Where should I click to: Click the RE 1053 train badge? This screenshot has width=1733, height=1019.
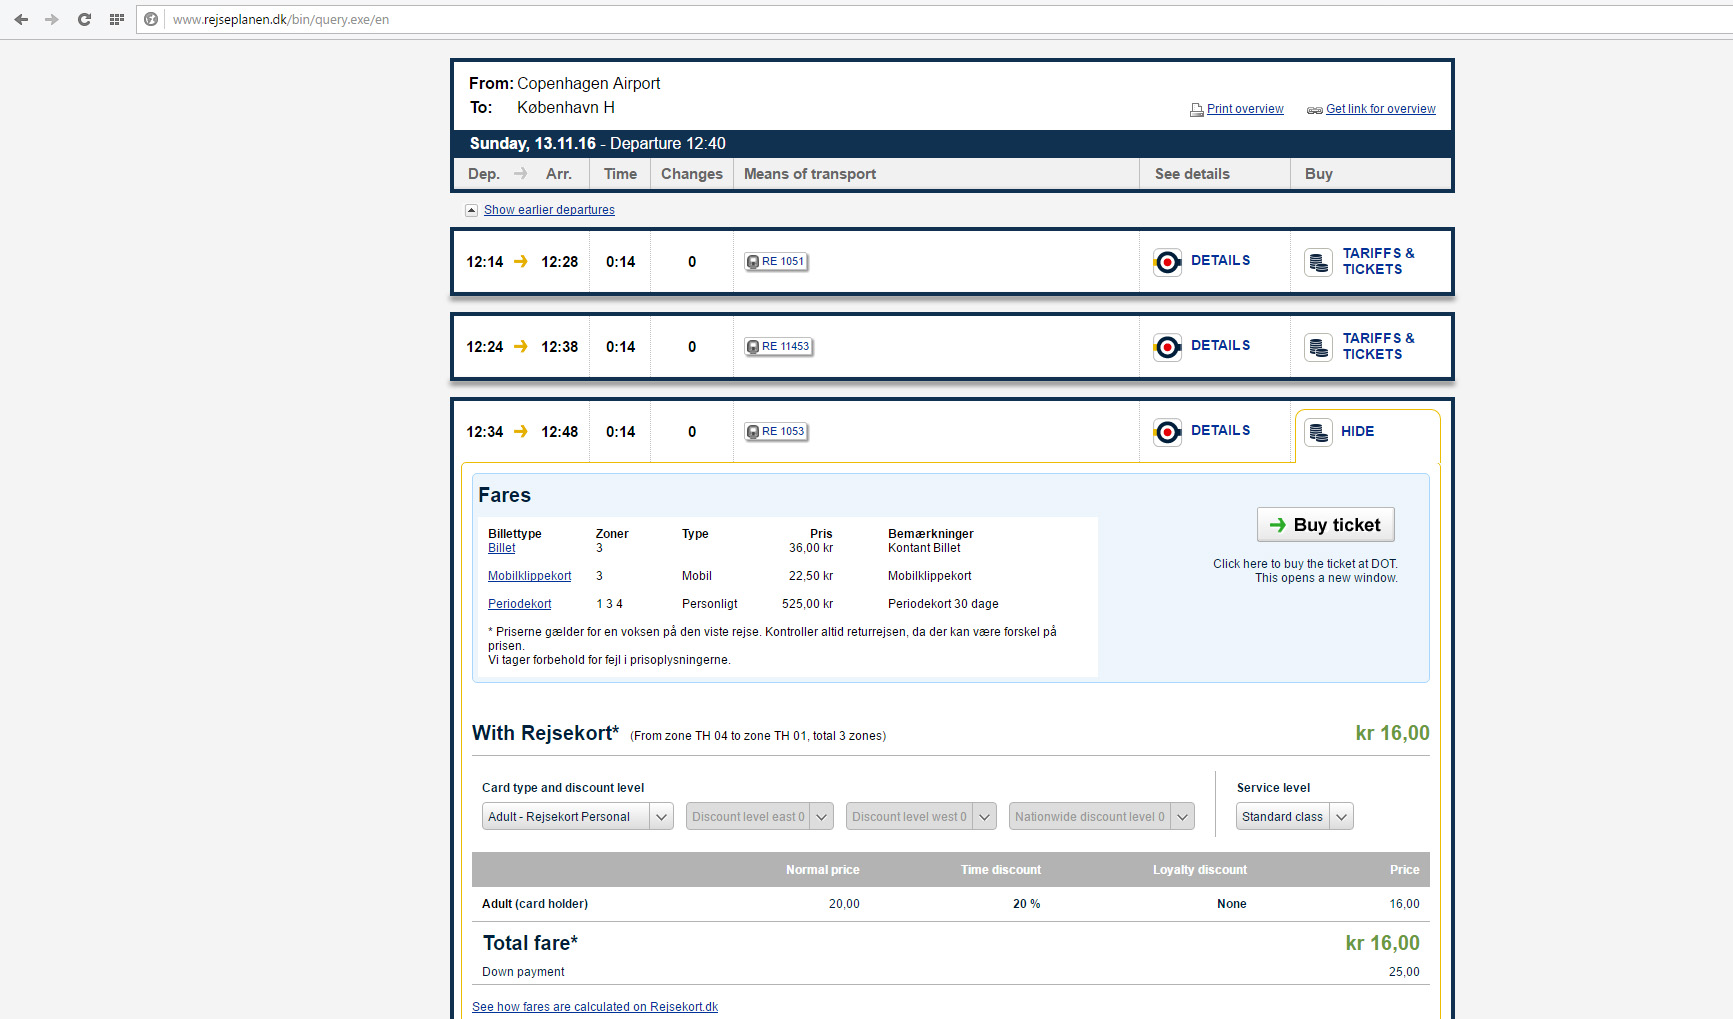776,432
